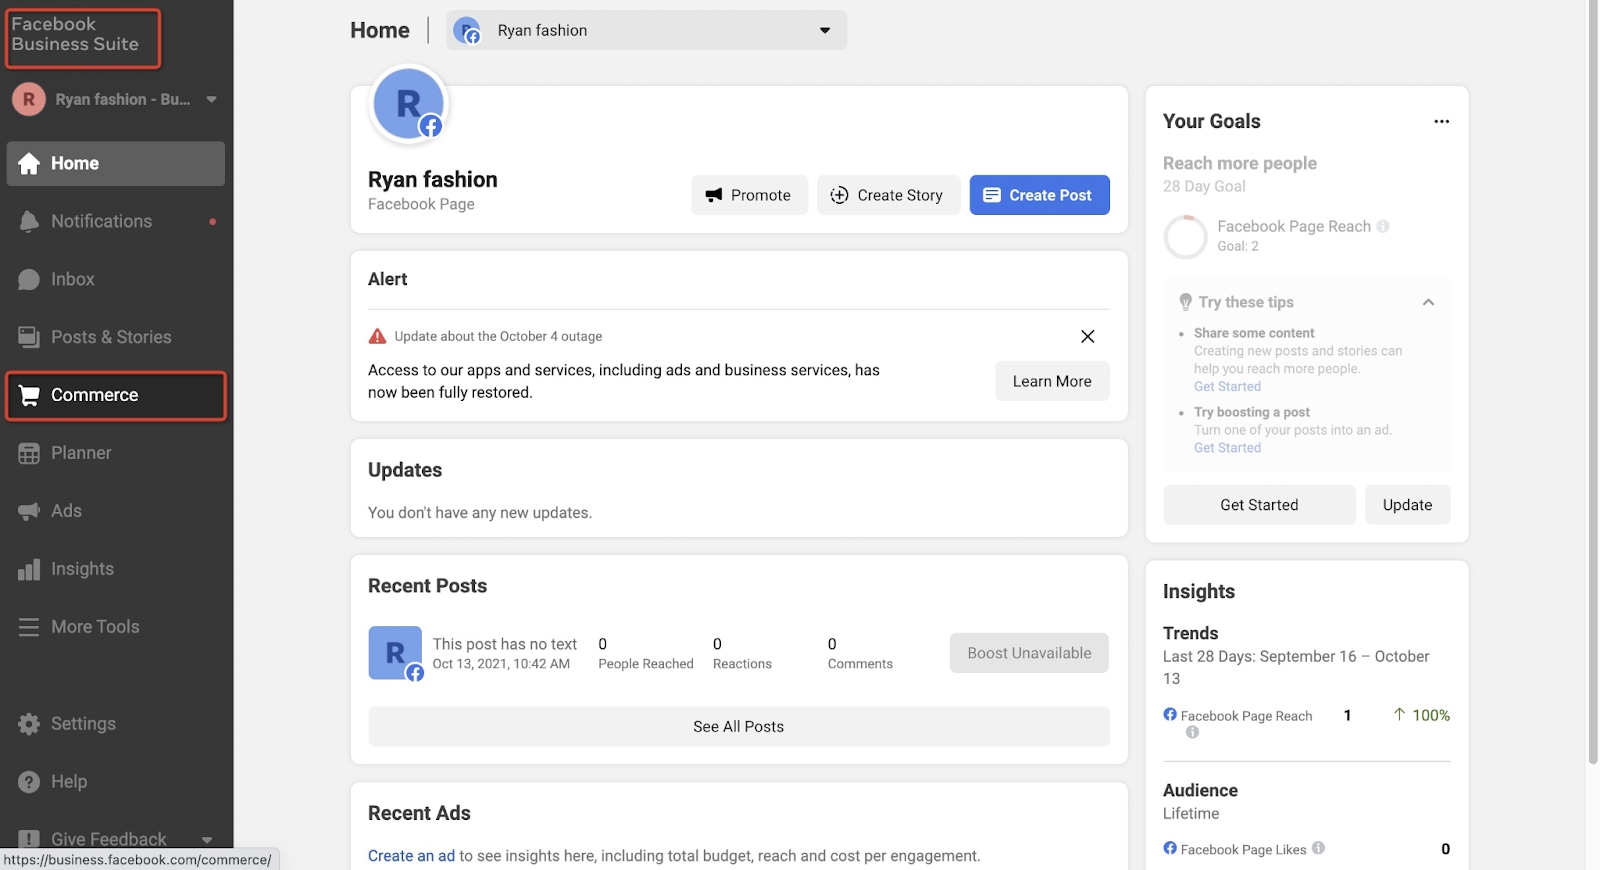Click the Home house icon in sidebar

coord(29,164)
